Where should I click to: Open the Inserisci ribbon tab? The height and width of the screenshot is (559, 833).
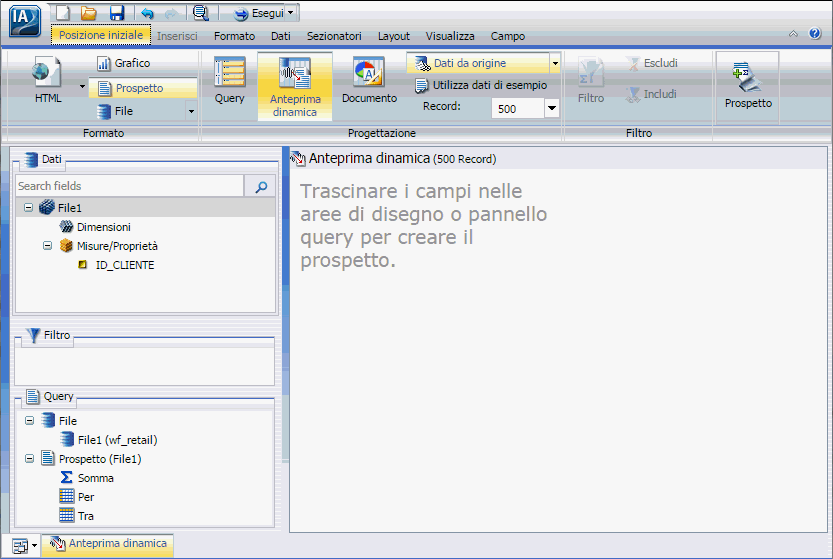[177, 36]
